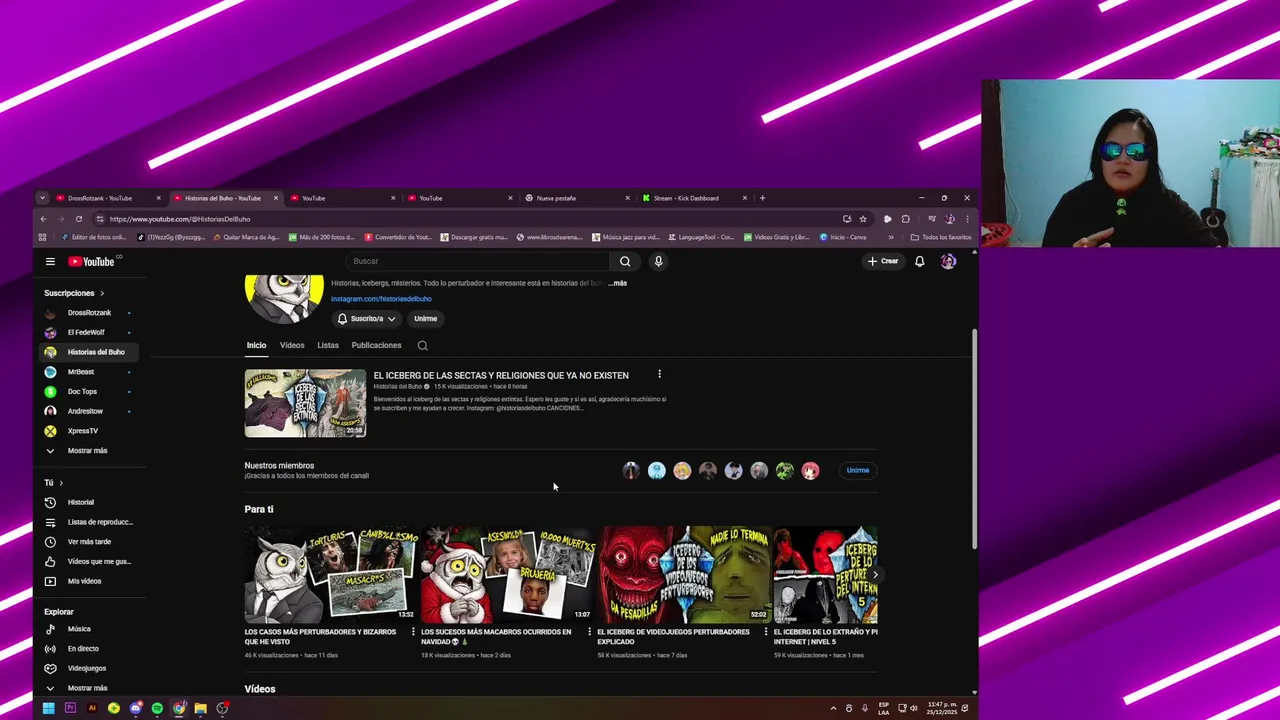
Task: Open videojuegos perturbadores iceberg thumbnail
Action: [x=684, y=575]
